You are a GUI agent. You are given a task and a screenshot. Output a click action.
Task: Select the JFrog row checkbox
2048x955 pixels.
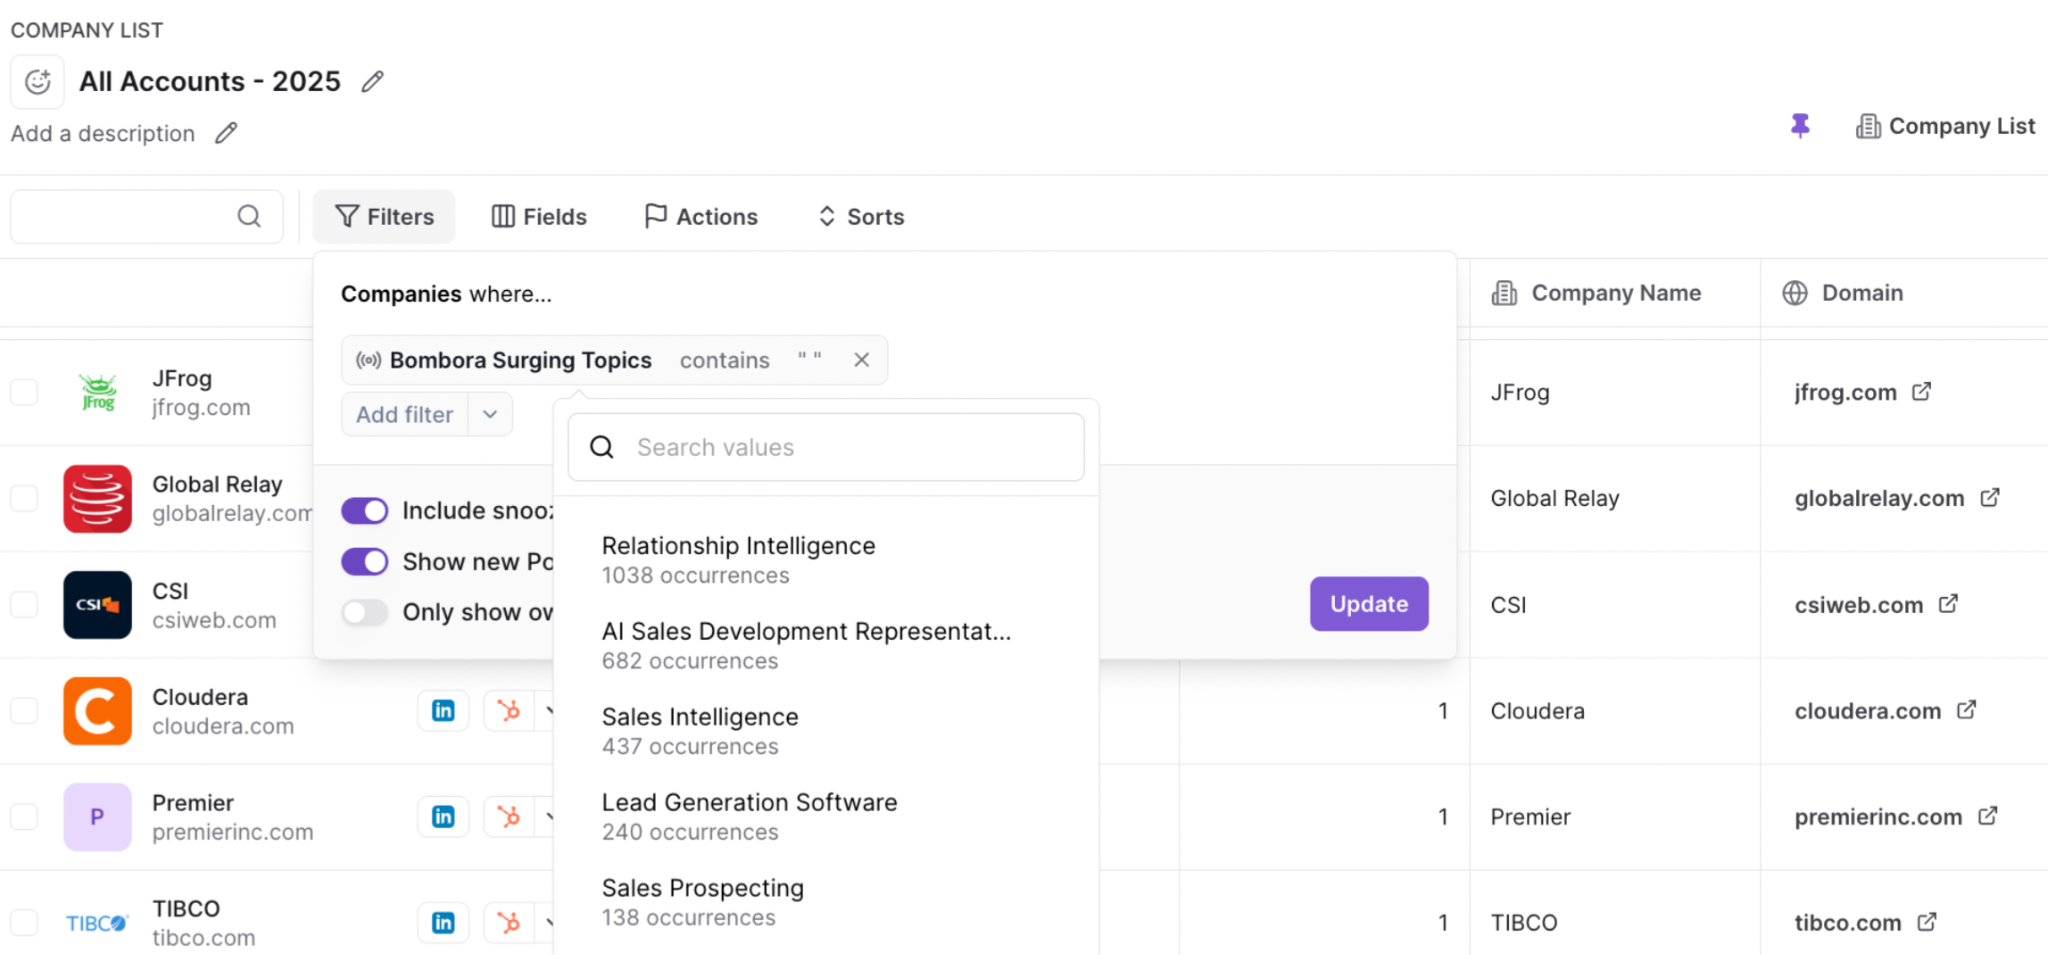coord(24,392)
